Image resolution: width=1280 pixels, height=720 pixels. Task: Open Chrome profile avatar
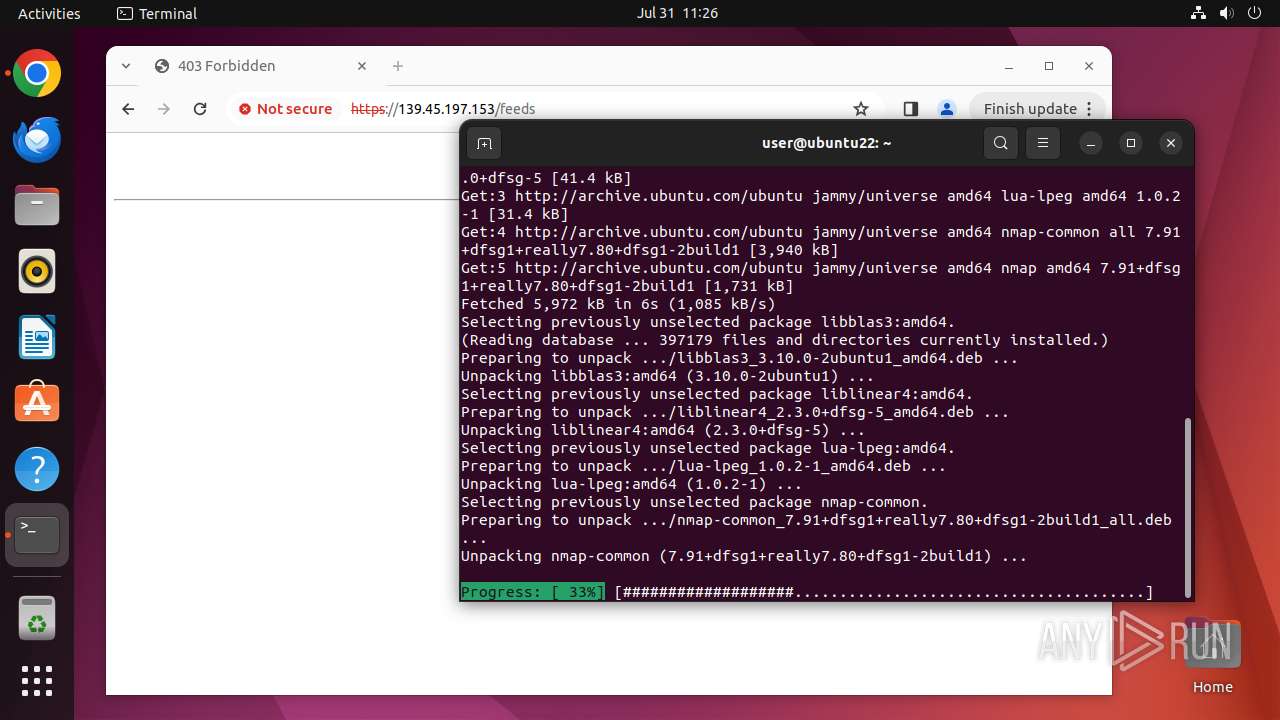coord(947,109)
